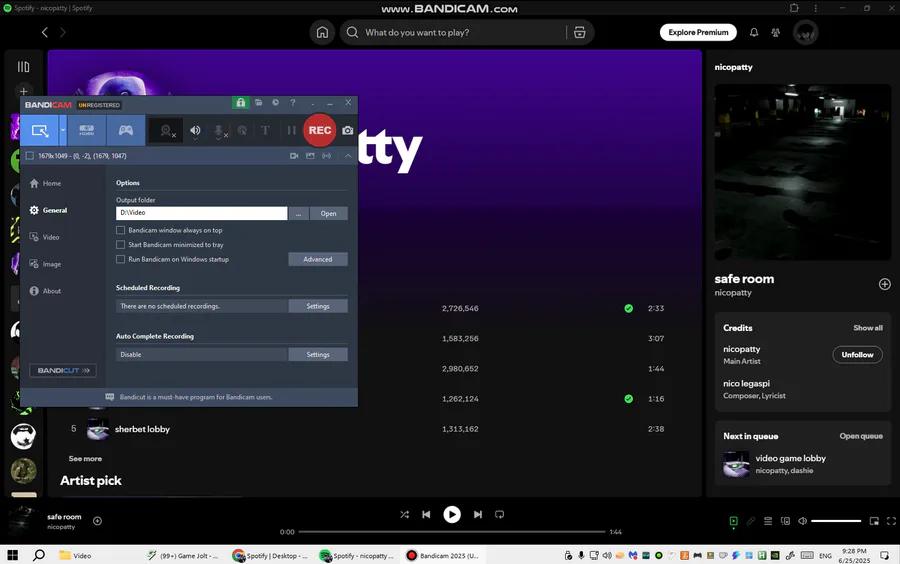This screenshot has height=564, width=900.
Task: Browse output folder with the ... button
Action: click(298, 213)
